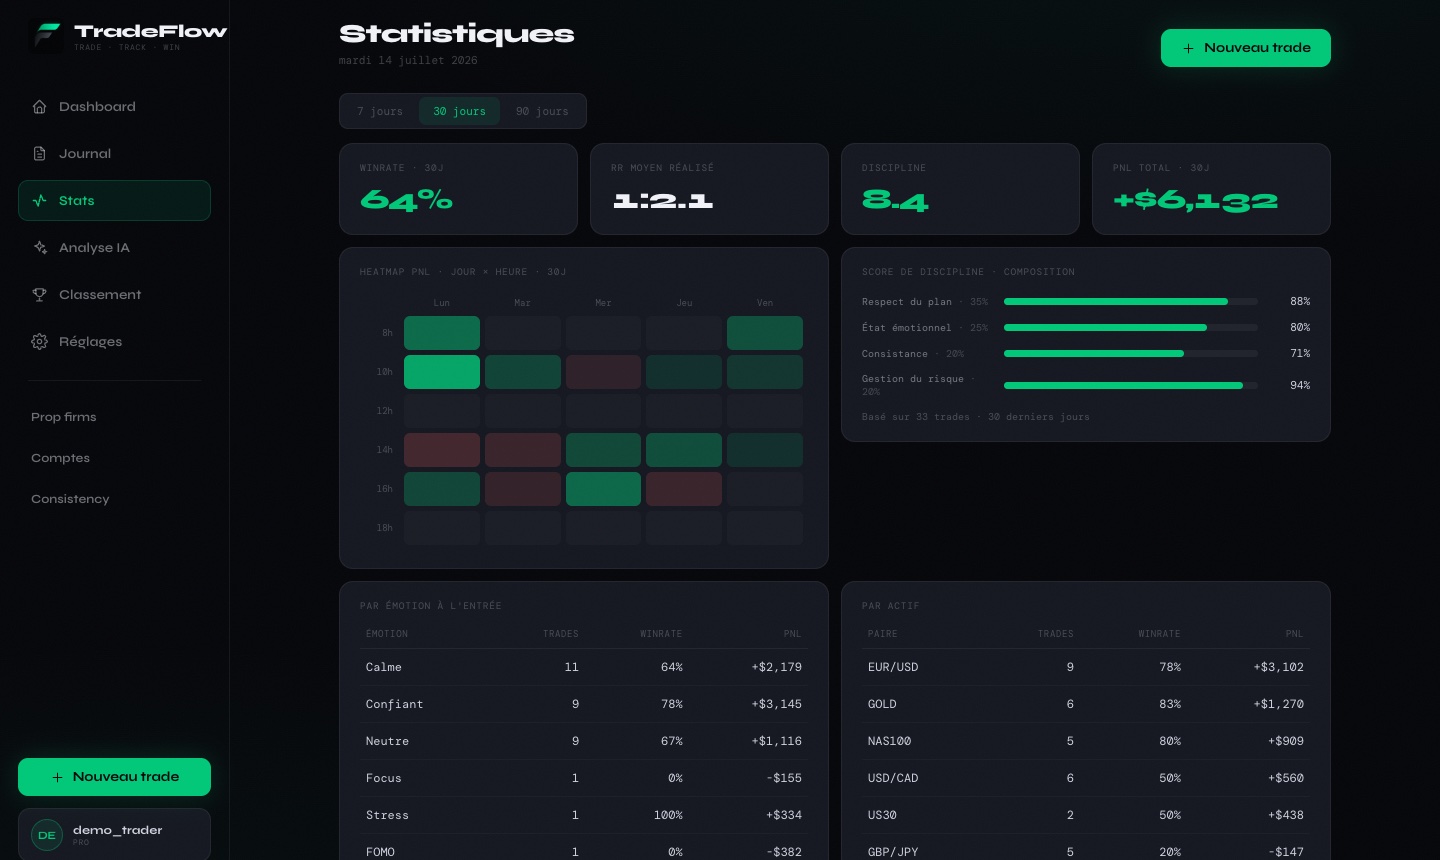The height and width of the screenshot is (860, 1440).
Task: Click the US30 pair row
Action: (x=1086, y=815)
